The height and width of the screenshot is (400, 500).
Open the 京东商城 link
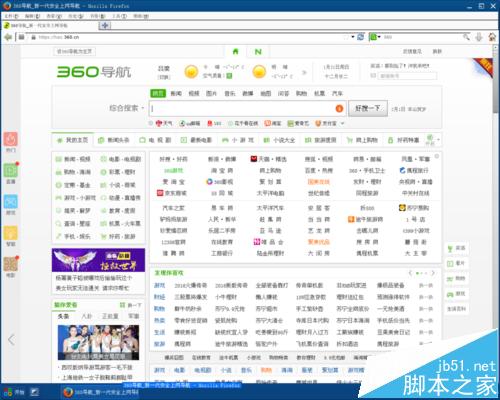[172, 193]
